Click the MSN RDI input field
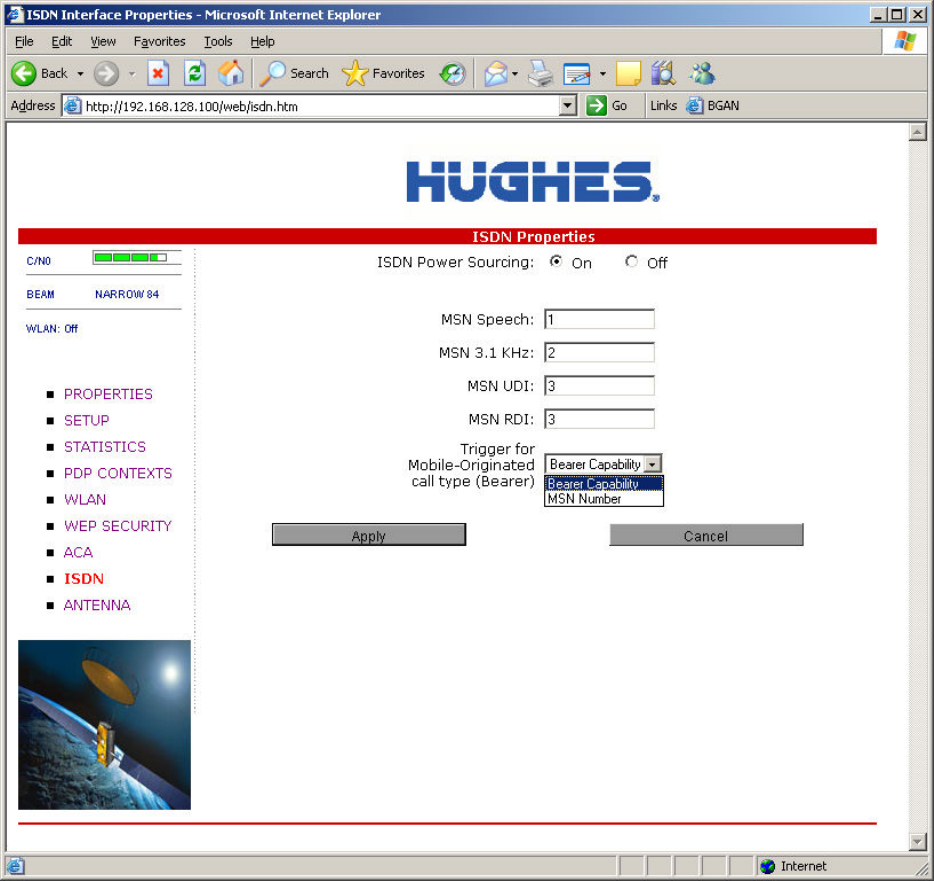934x881 pixels. pos(599,419)
